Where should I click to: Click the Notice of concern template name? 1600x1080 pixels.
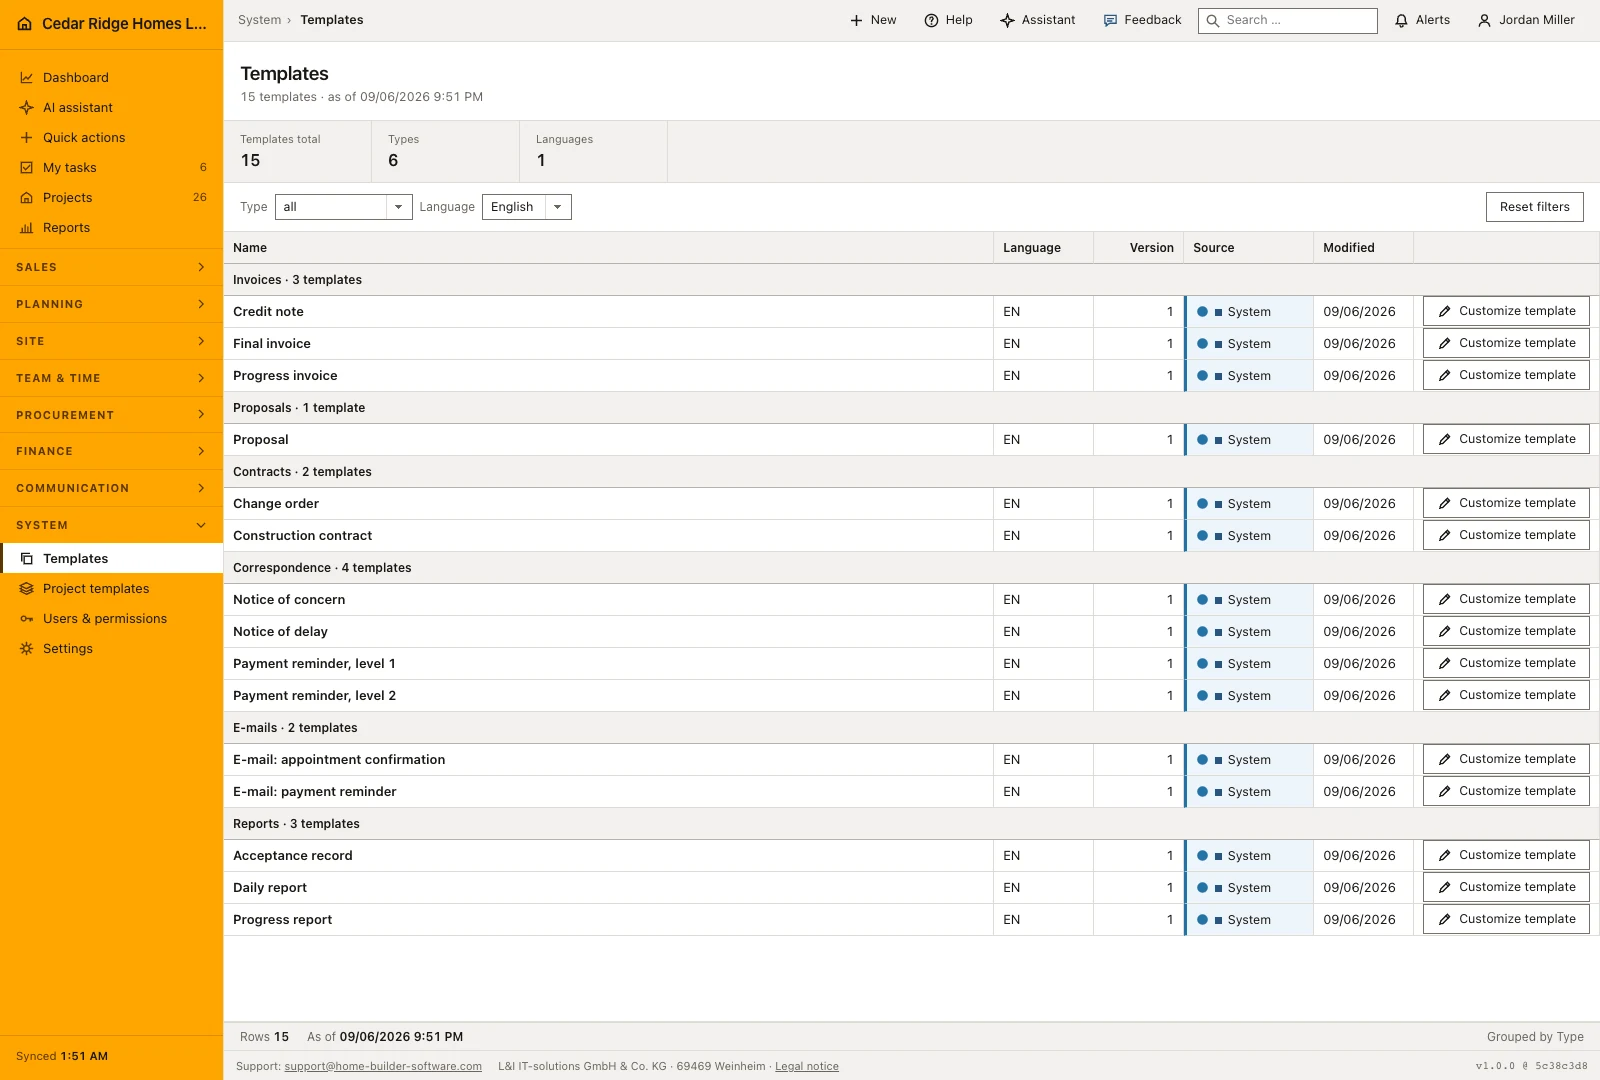tap(289, 600)
